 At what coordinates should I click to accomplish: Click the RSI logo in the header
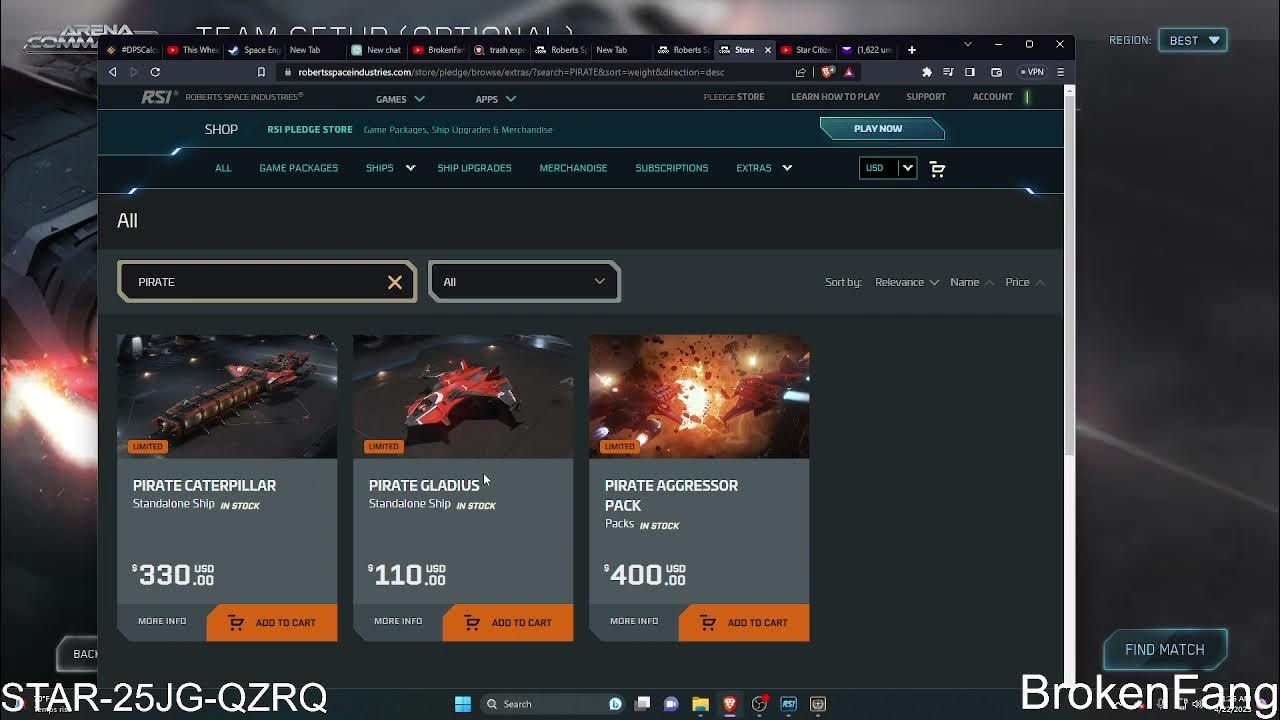(159, 97)
